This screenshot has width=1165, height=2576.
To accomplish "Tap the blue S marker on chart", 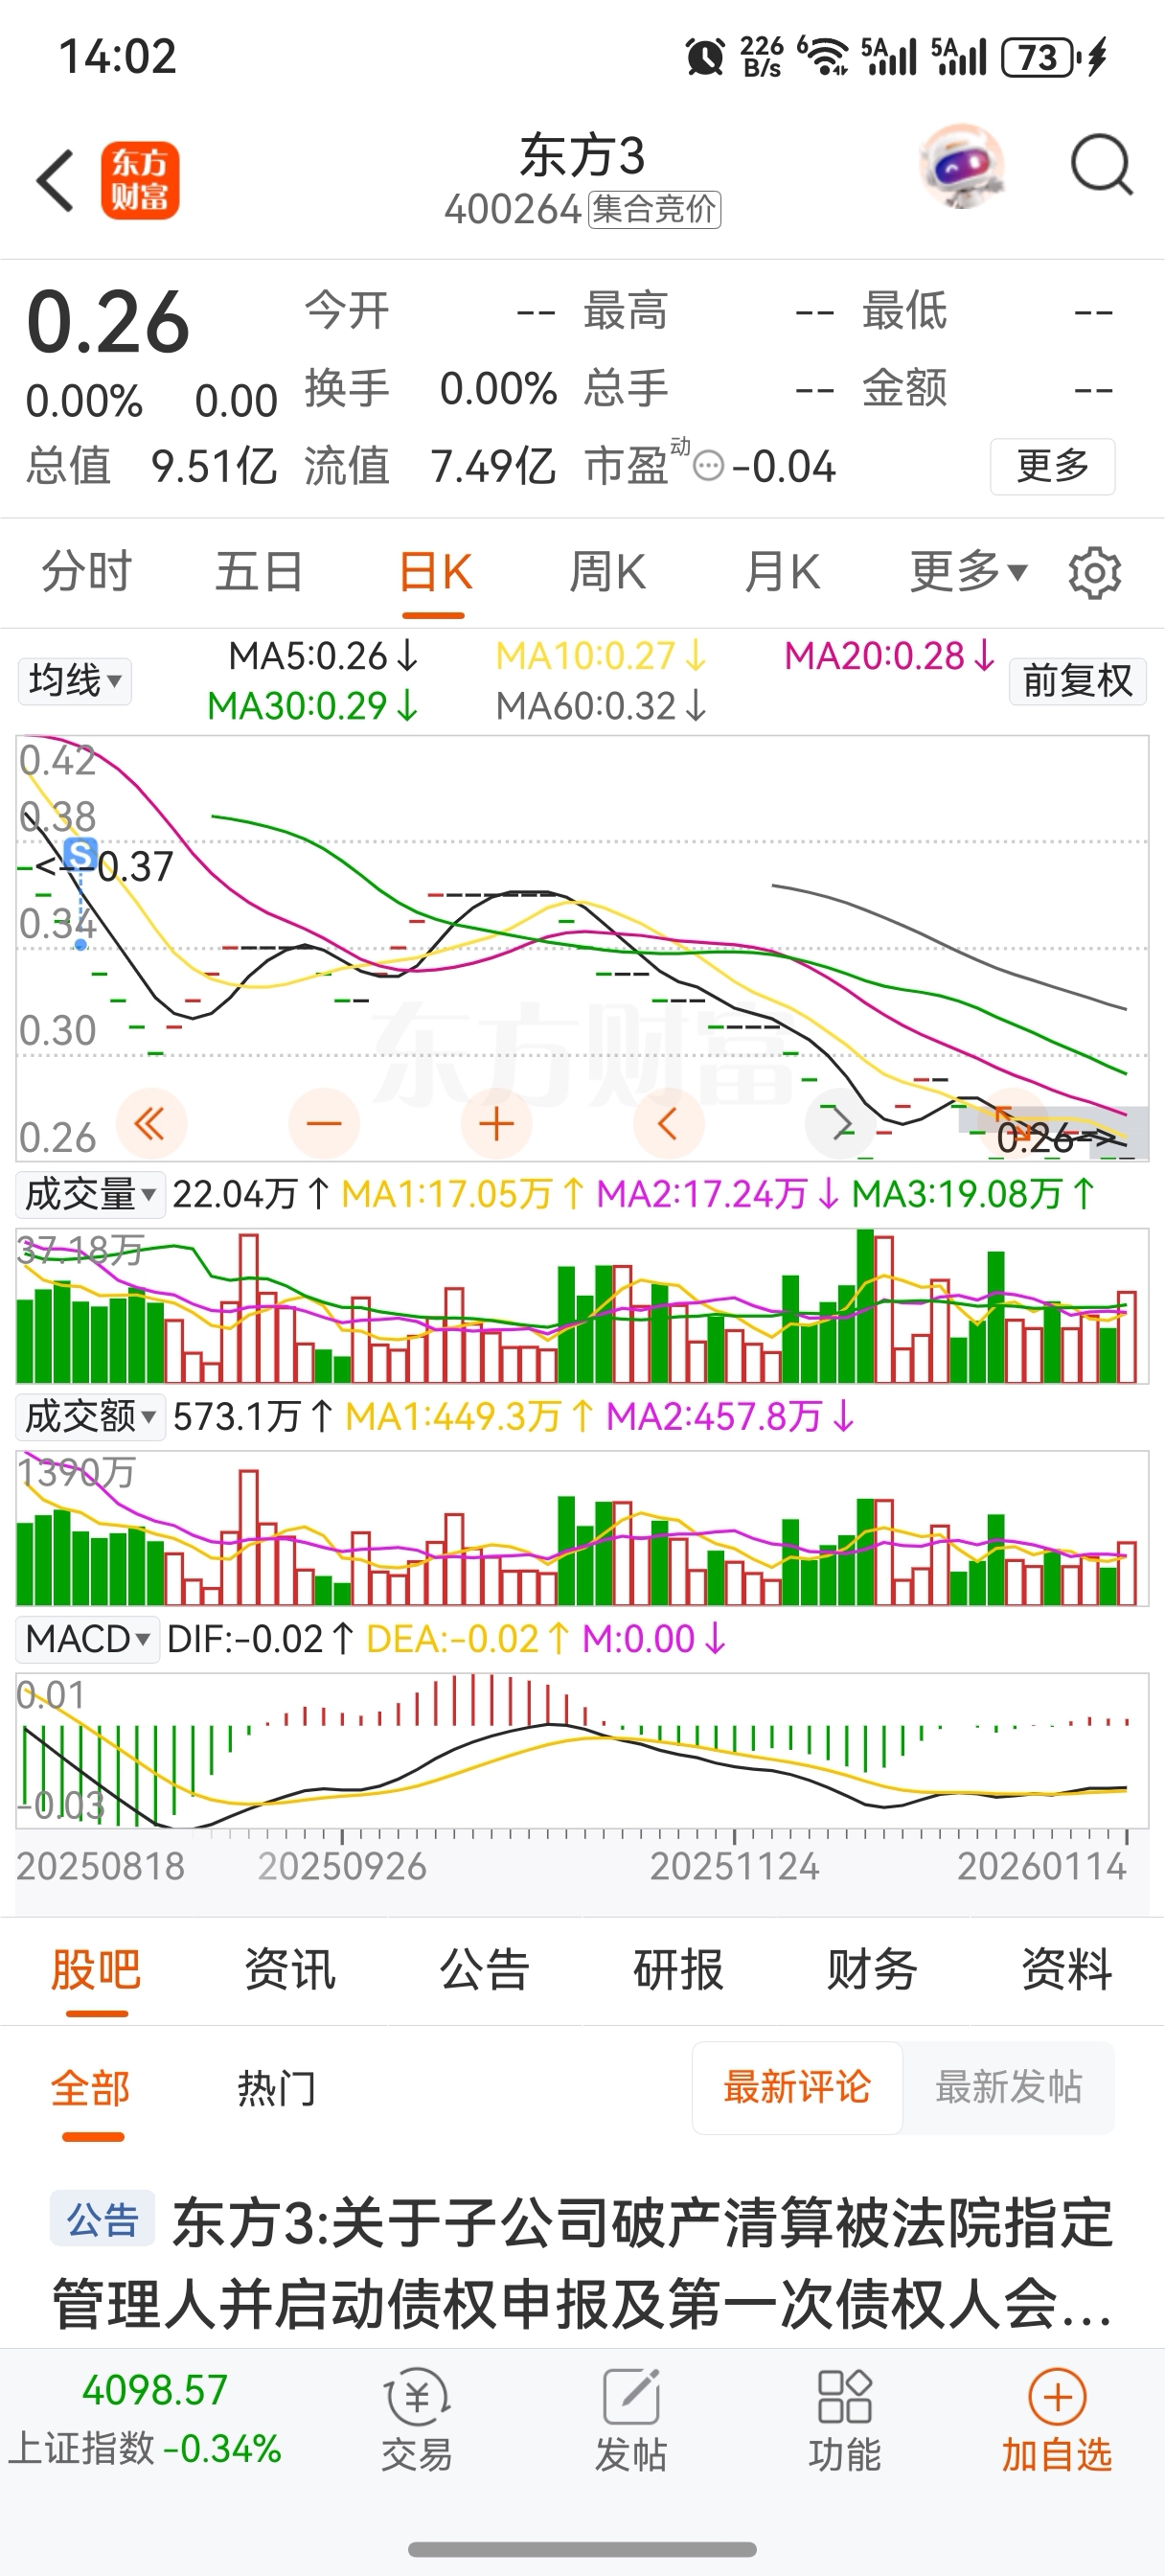I will pyautogui.click(x=80, y=855).
